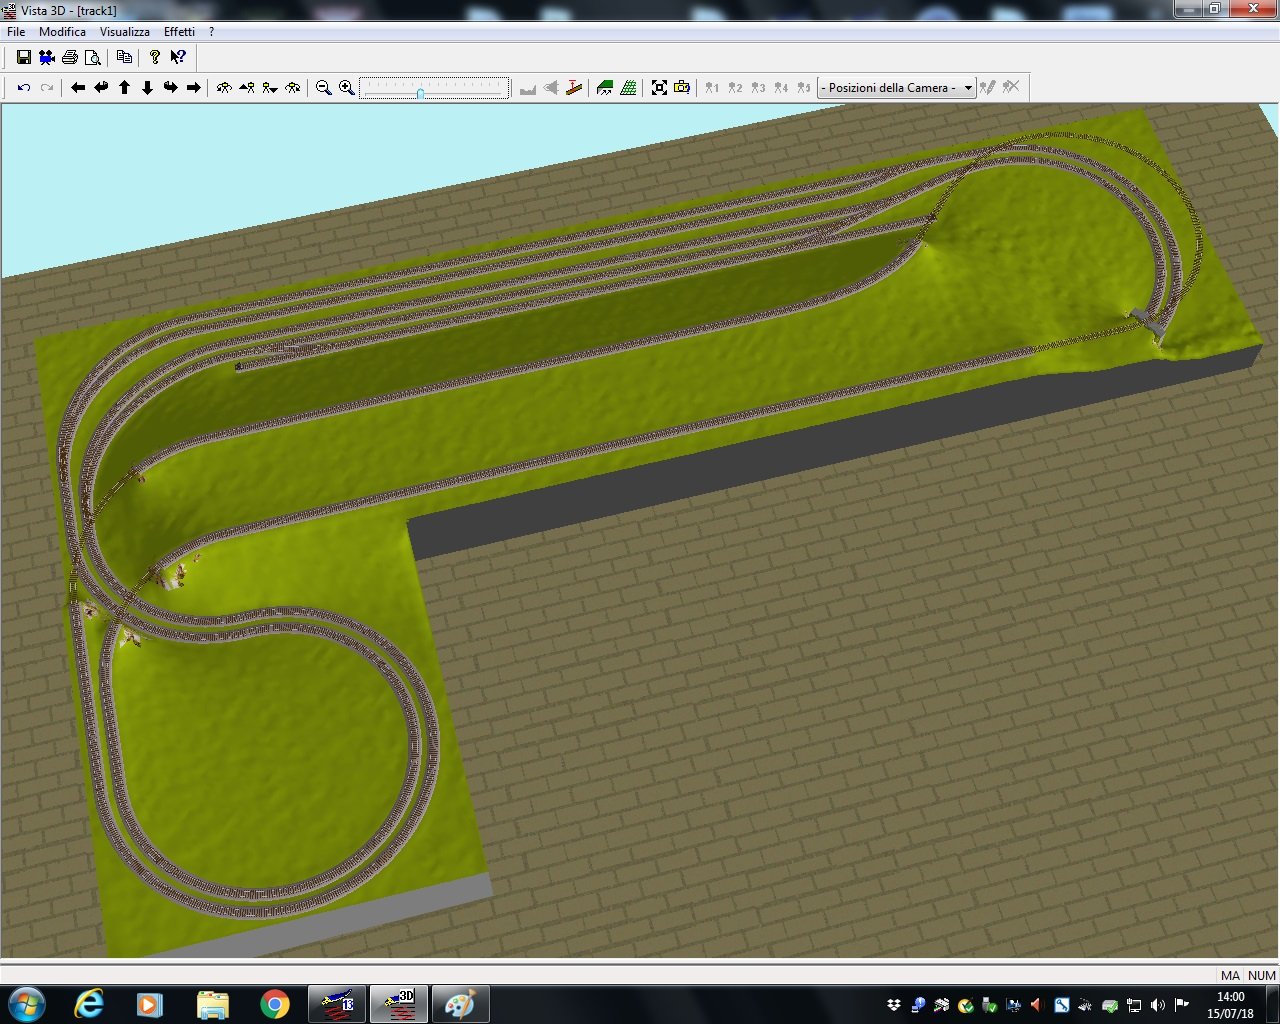
Task: Click the fit-to-view frame icon
Action: coord(659,88)
